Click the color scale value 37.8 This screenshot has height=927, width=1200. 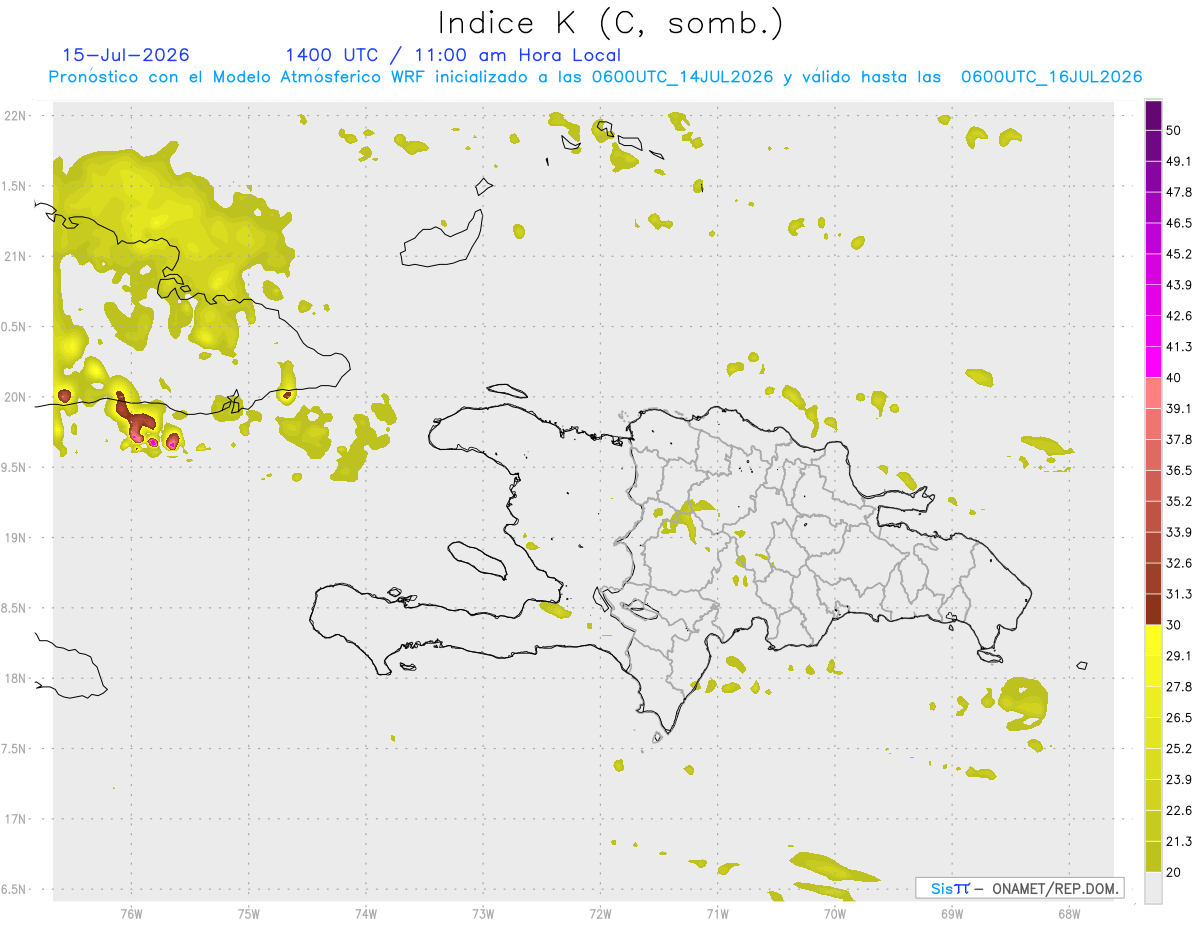tap(1179, 439)
